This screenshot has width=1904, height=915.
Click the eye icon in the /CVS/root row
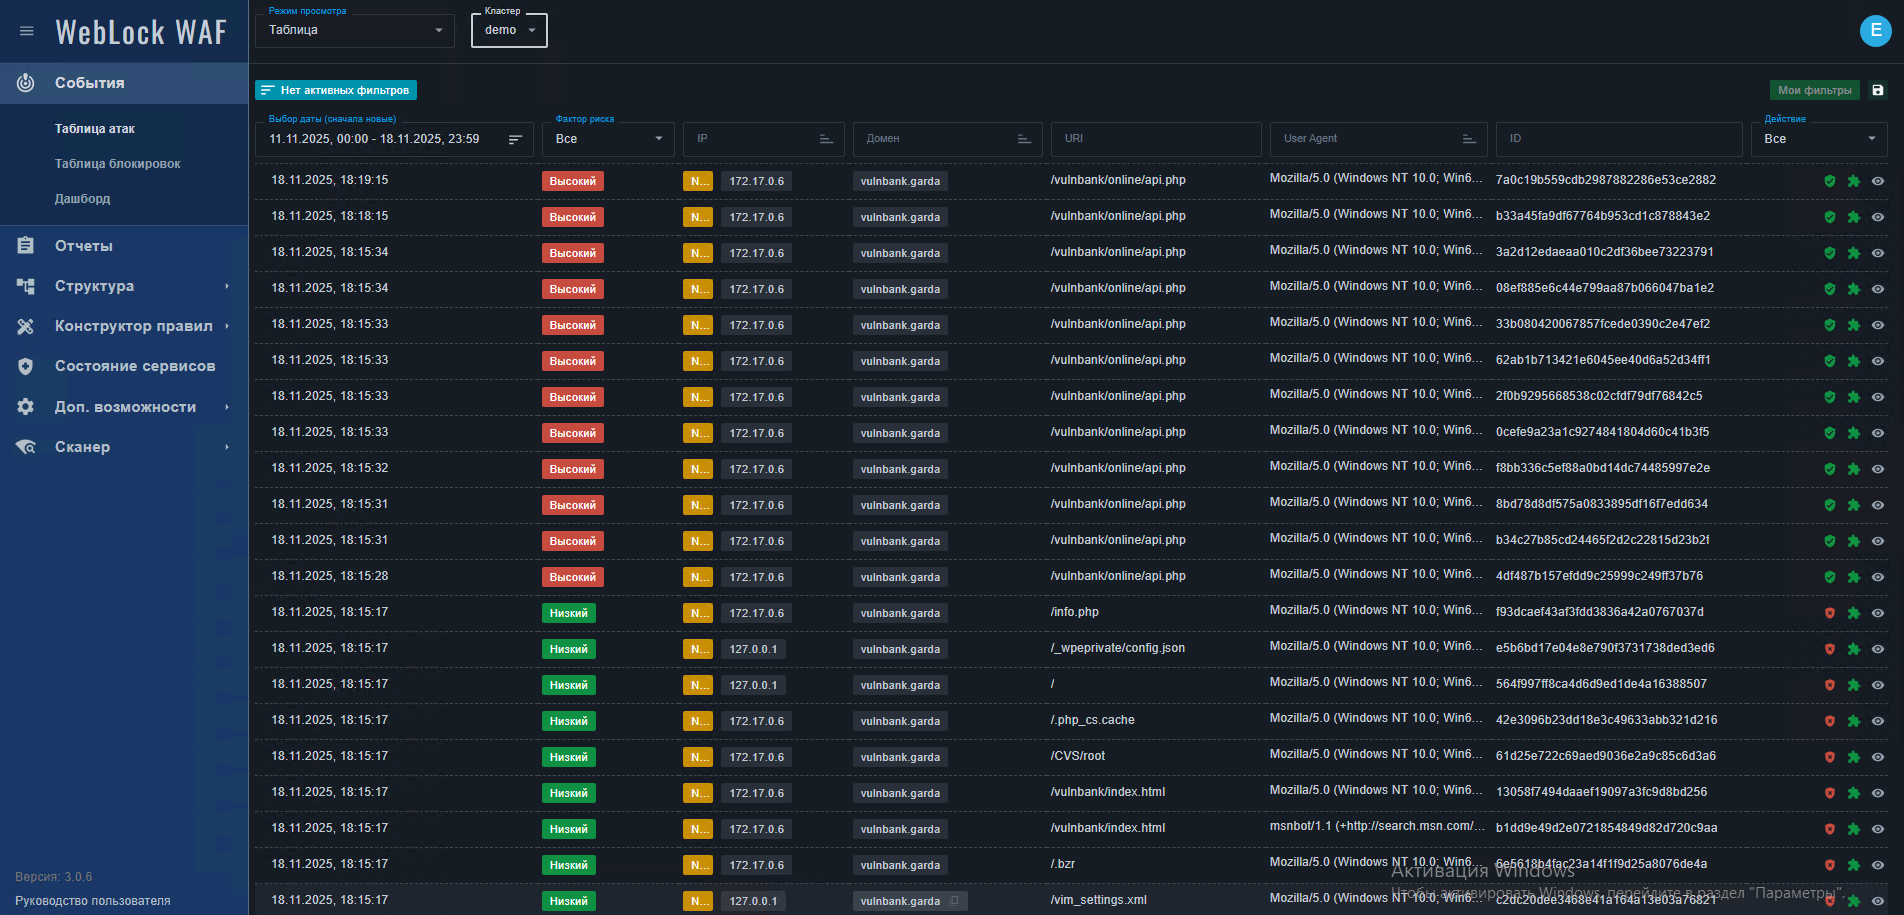1878,757
